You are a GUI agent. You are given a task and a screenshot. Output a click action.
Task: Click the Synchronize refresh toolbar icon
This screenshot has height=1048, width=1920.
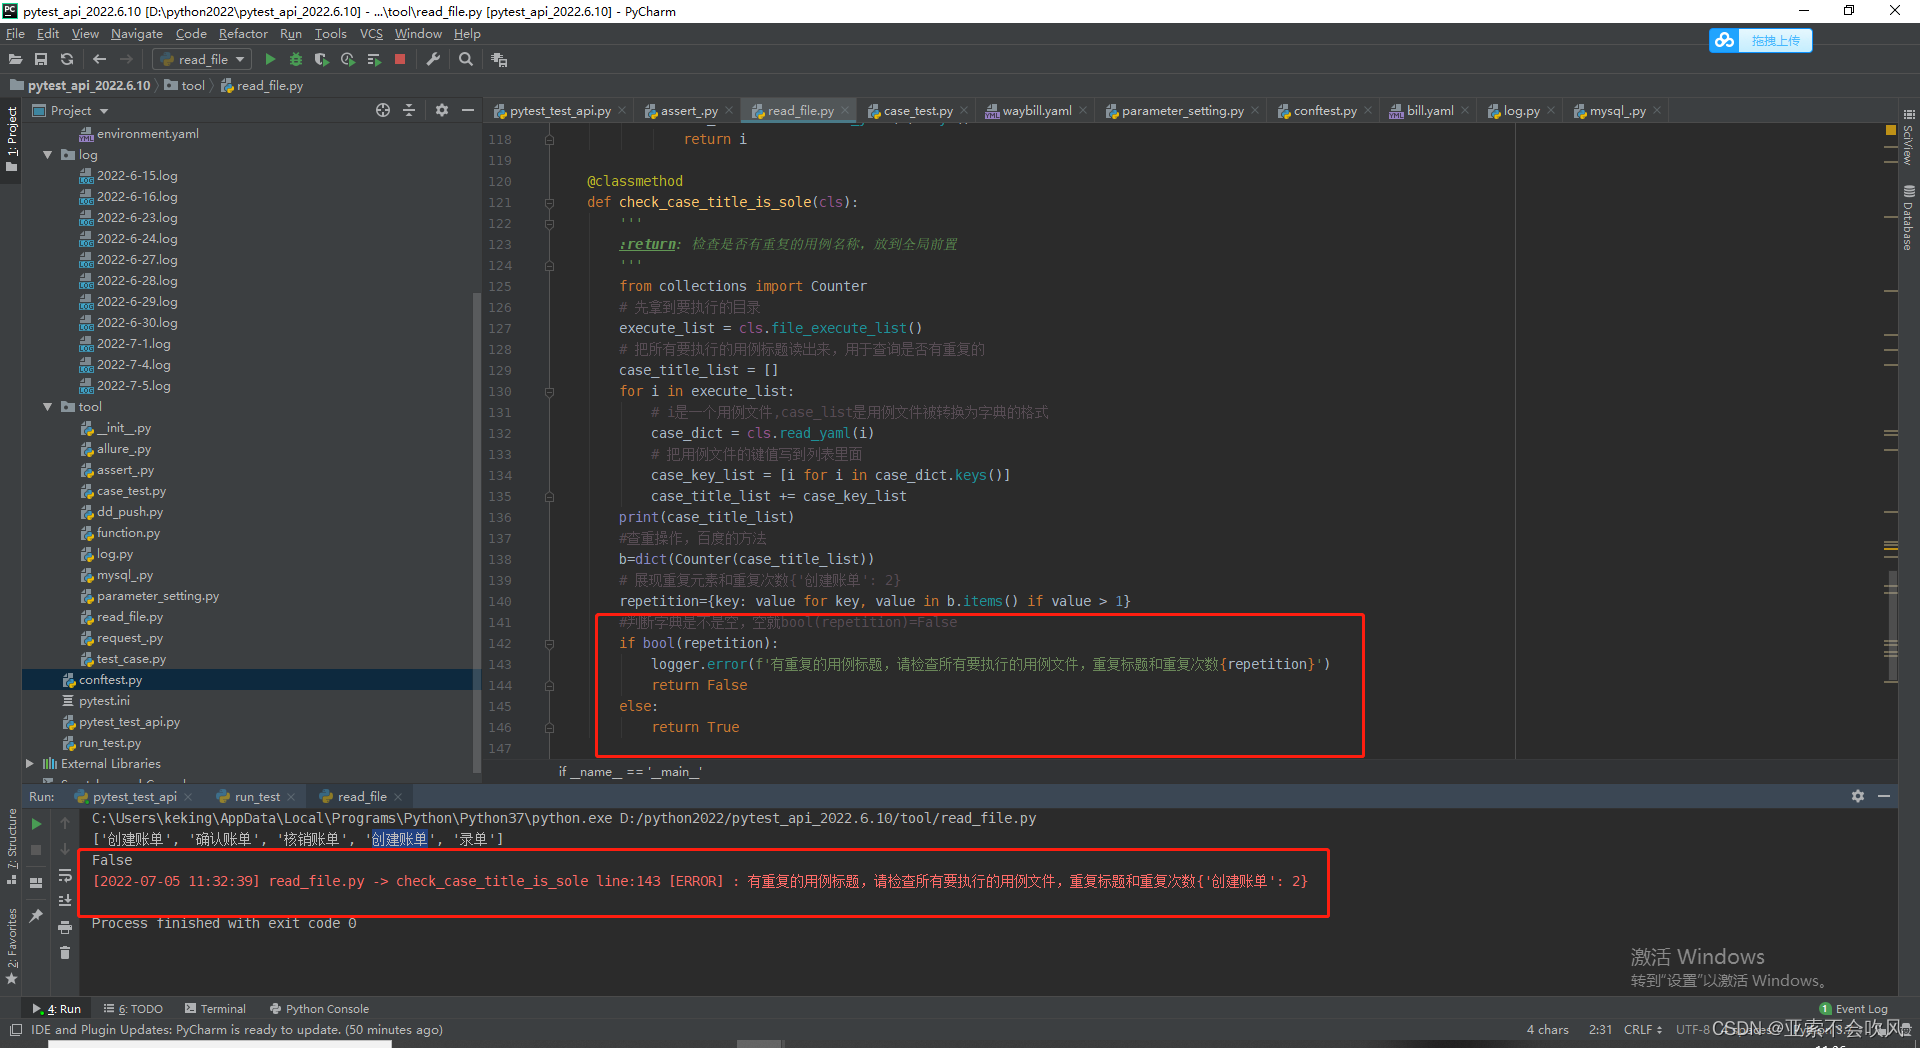pos(67,60)
